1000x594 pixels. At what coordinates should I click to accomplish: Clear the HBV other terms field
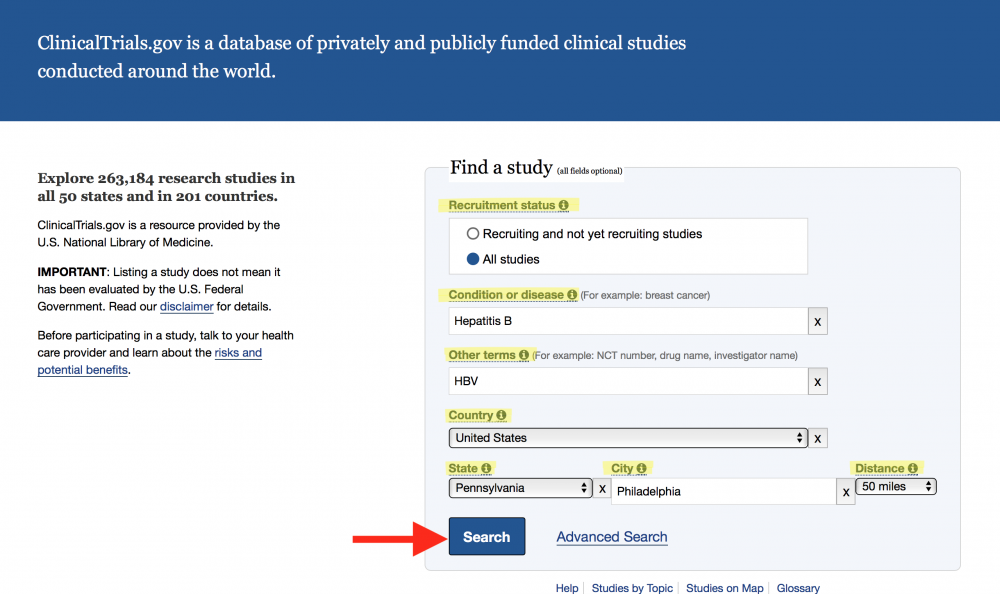817,381
